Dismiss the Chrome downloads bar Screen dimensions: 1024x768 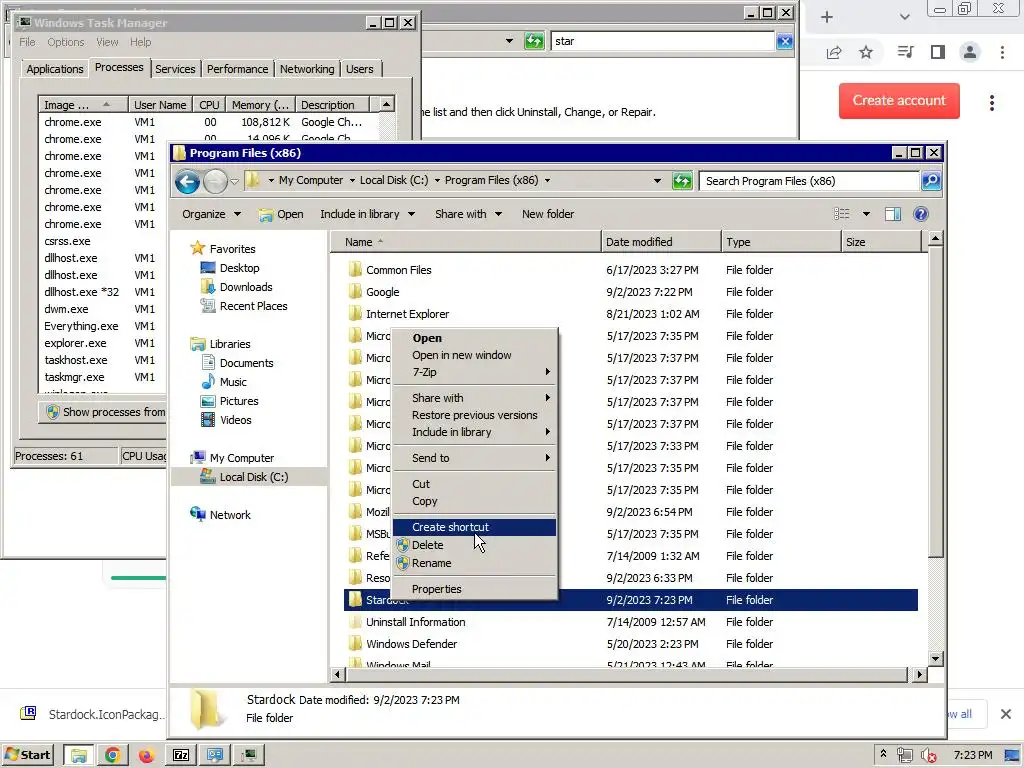click(1006, 714)
